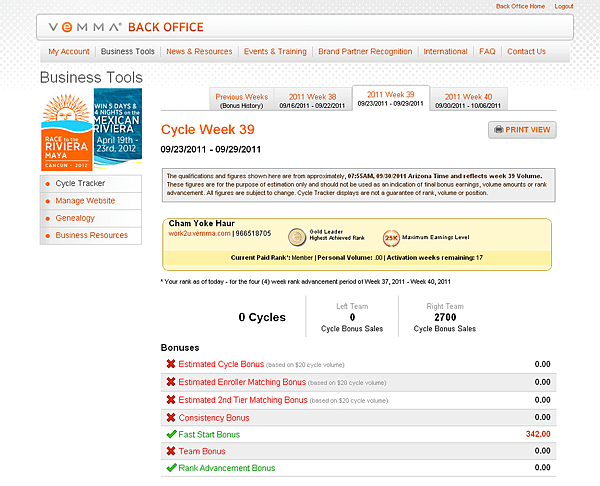Screen dimensions: 600x486
Task: Open the FAQ menu item
Action: (x=487, y=51)
